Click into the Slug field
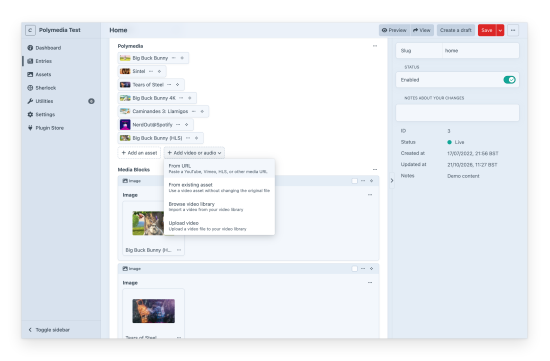Viewport: 550px width, 361px height. click(480, 51)
